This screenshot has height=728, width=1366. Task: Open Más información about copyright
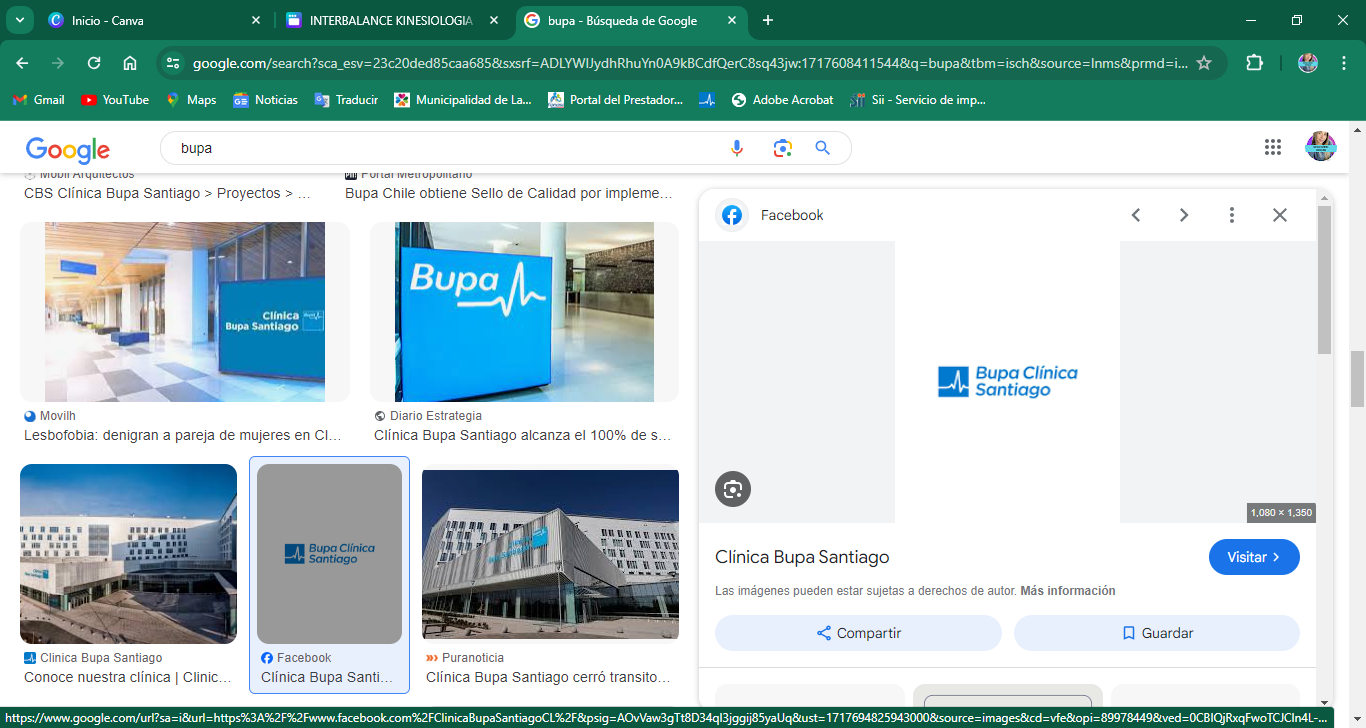click(1068, 591)
